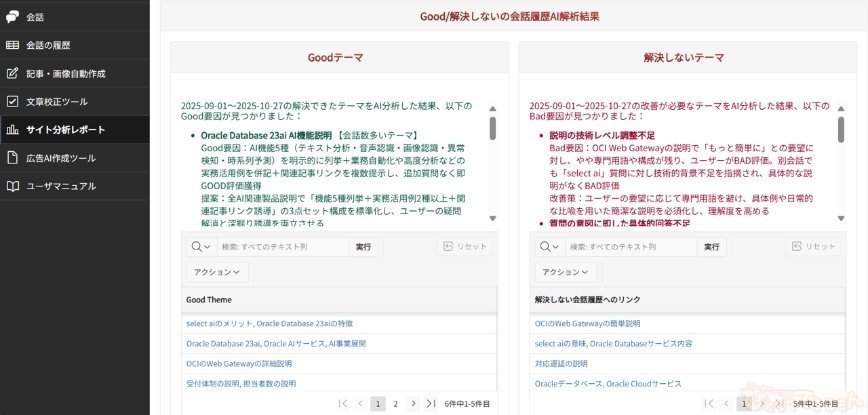Expand アクション menu in 解決しない panel

click(565, 271)
